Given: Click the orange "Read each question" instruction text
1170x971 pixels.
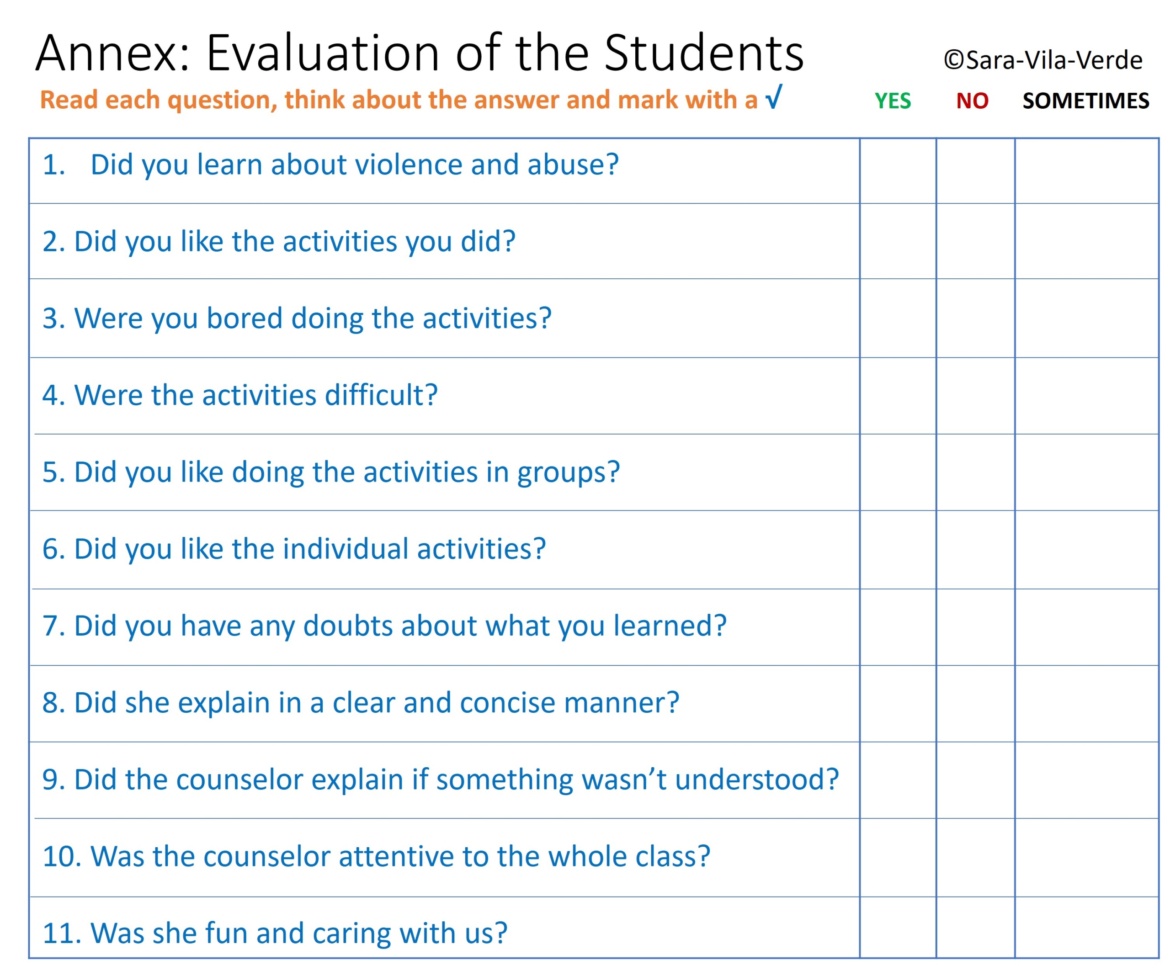Looking at the screenshot, I should pyautogui.click(x=398, y=100).
